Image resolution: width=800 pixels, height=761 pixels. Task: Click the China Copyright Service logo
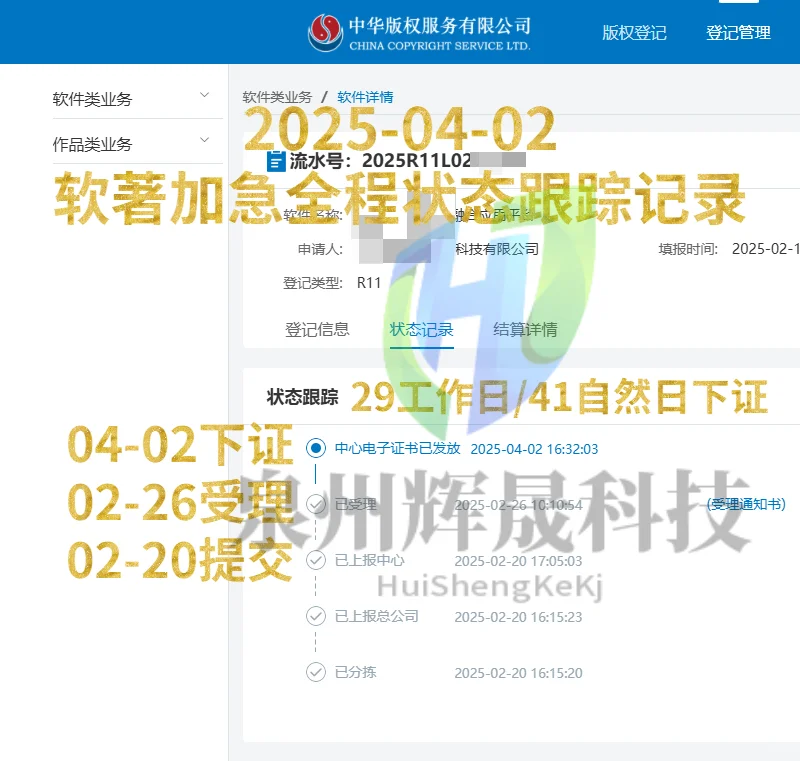pos(324,30)
